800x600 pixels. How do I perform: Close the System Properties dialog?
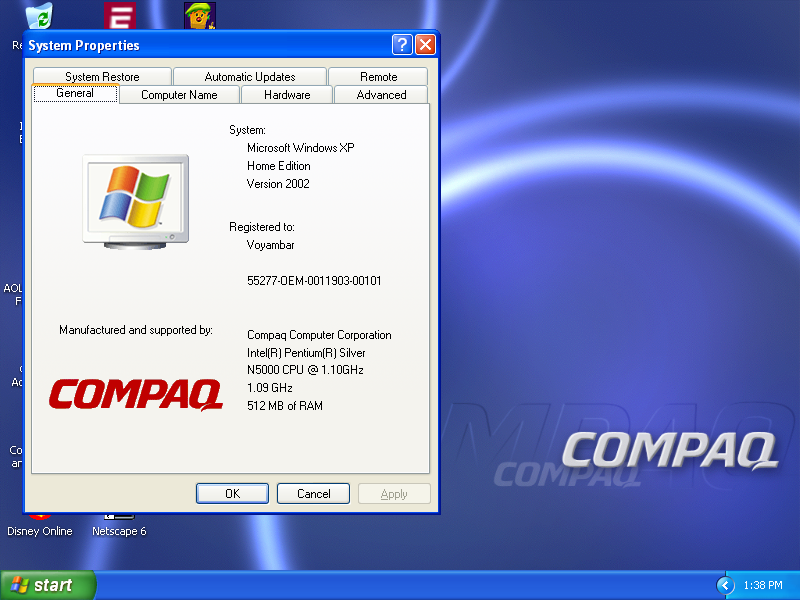tap(426, 45)
